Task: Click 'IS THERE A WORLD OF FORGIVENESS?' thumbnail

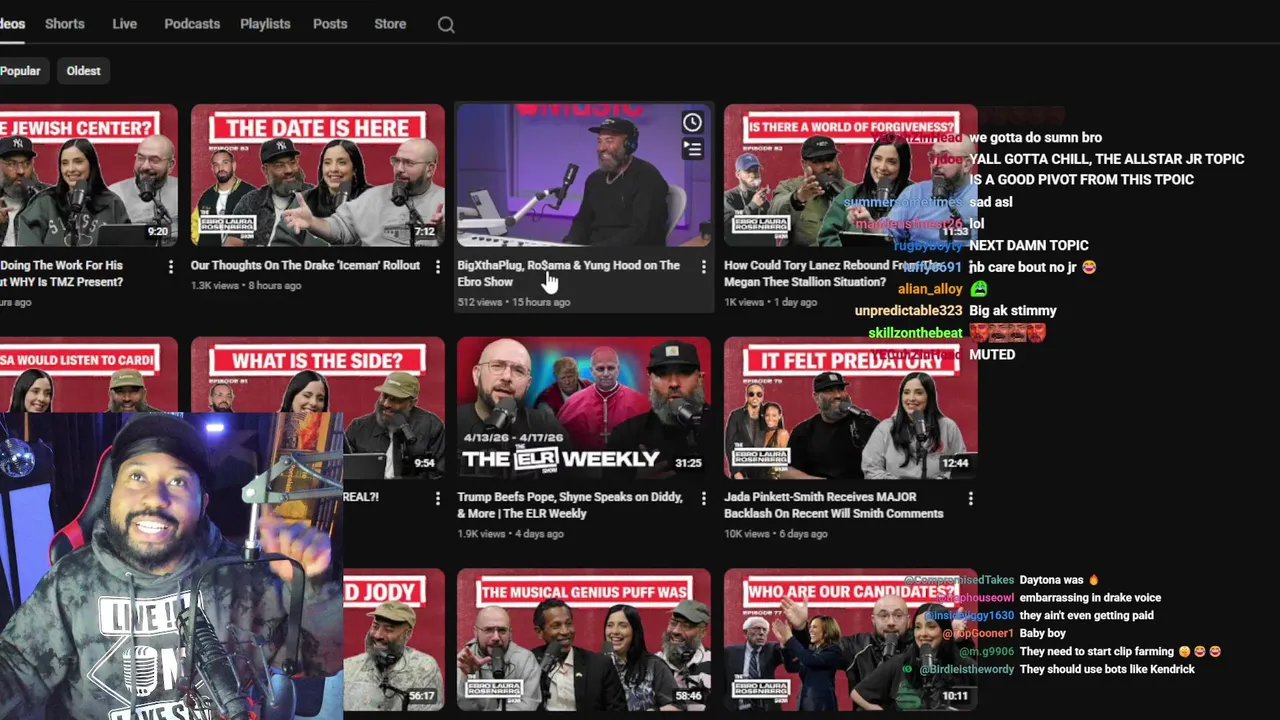Action: point(850,175)
